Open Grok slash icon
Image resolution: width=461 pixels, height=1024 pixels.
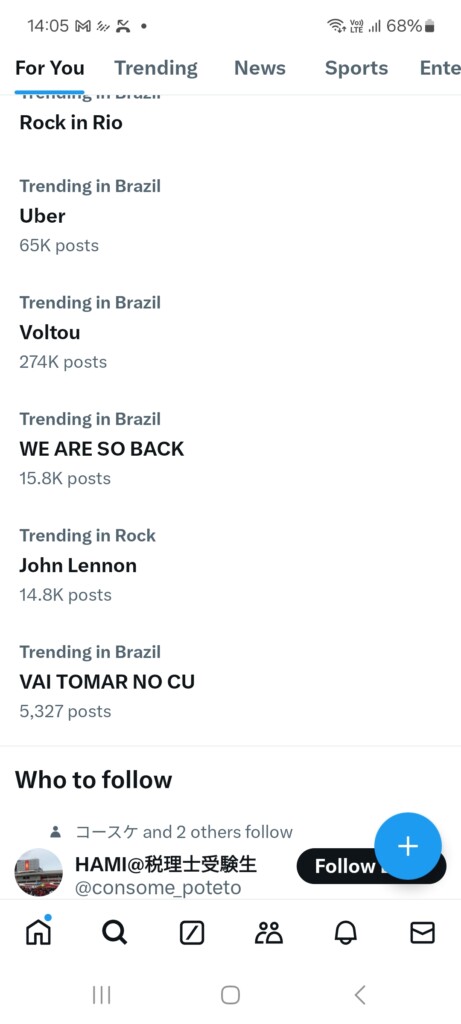click(192, 933)
